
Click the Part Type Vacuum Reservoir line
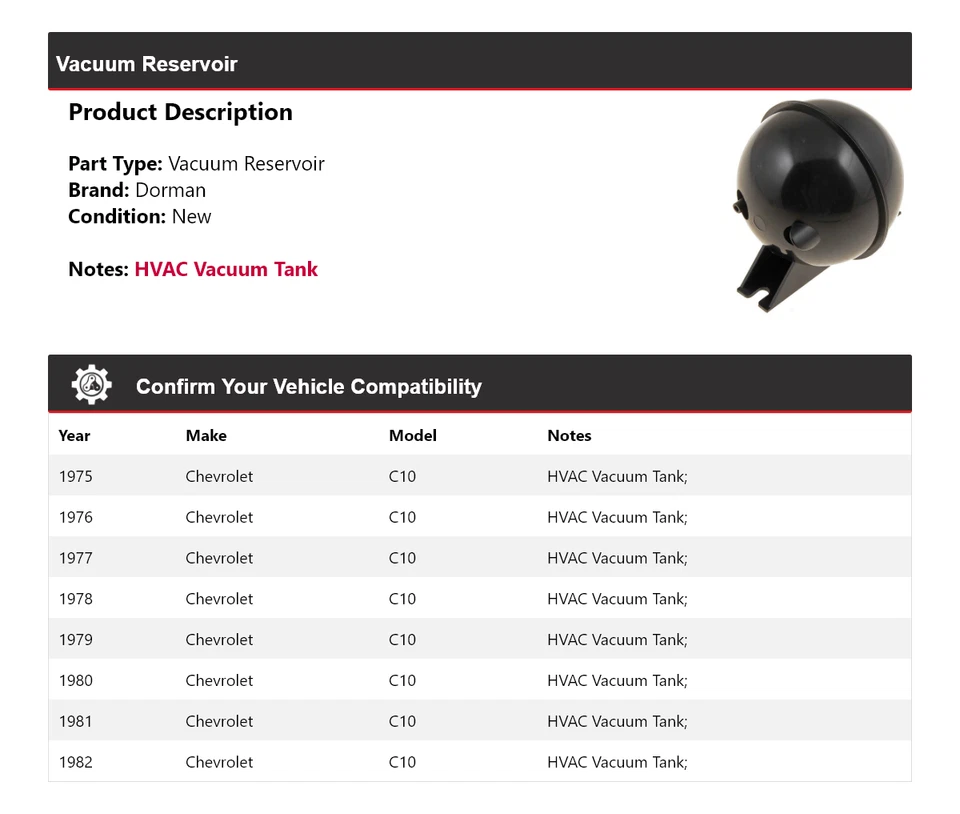(196, 164)
